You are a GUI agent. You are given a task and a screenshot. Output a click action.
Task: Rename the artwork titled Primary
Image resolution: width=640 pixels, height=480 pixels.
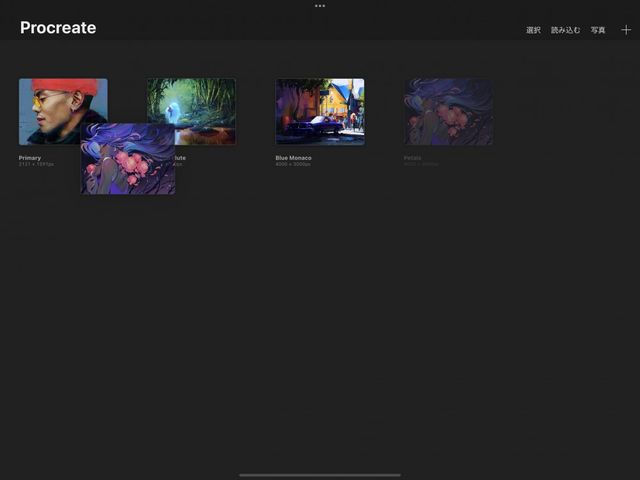click(x=30, y=158)
